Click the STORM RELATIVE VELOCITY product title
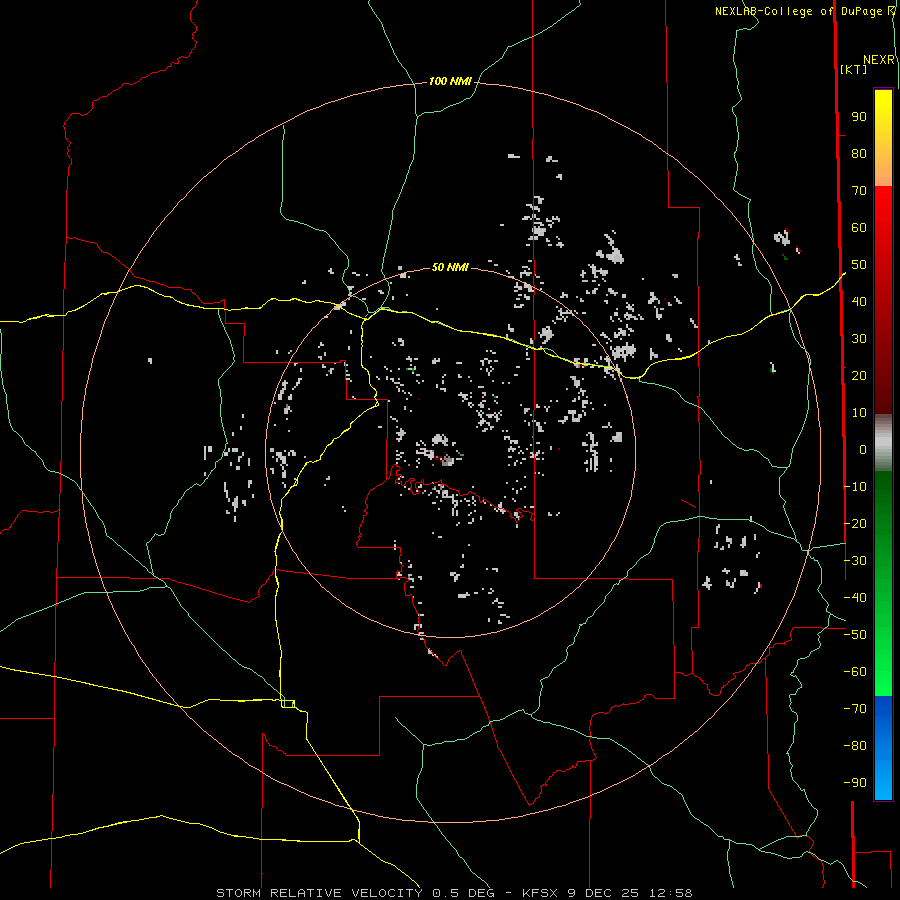 320,893
